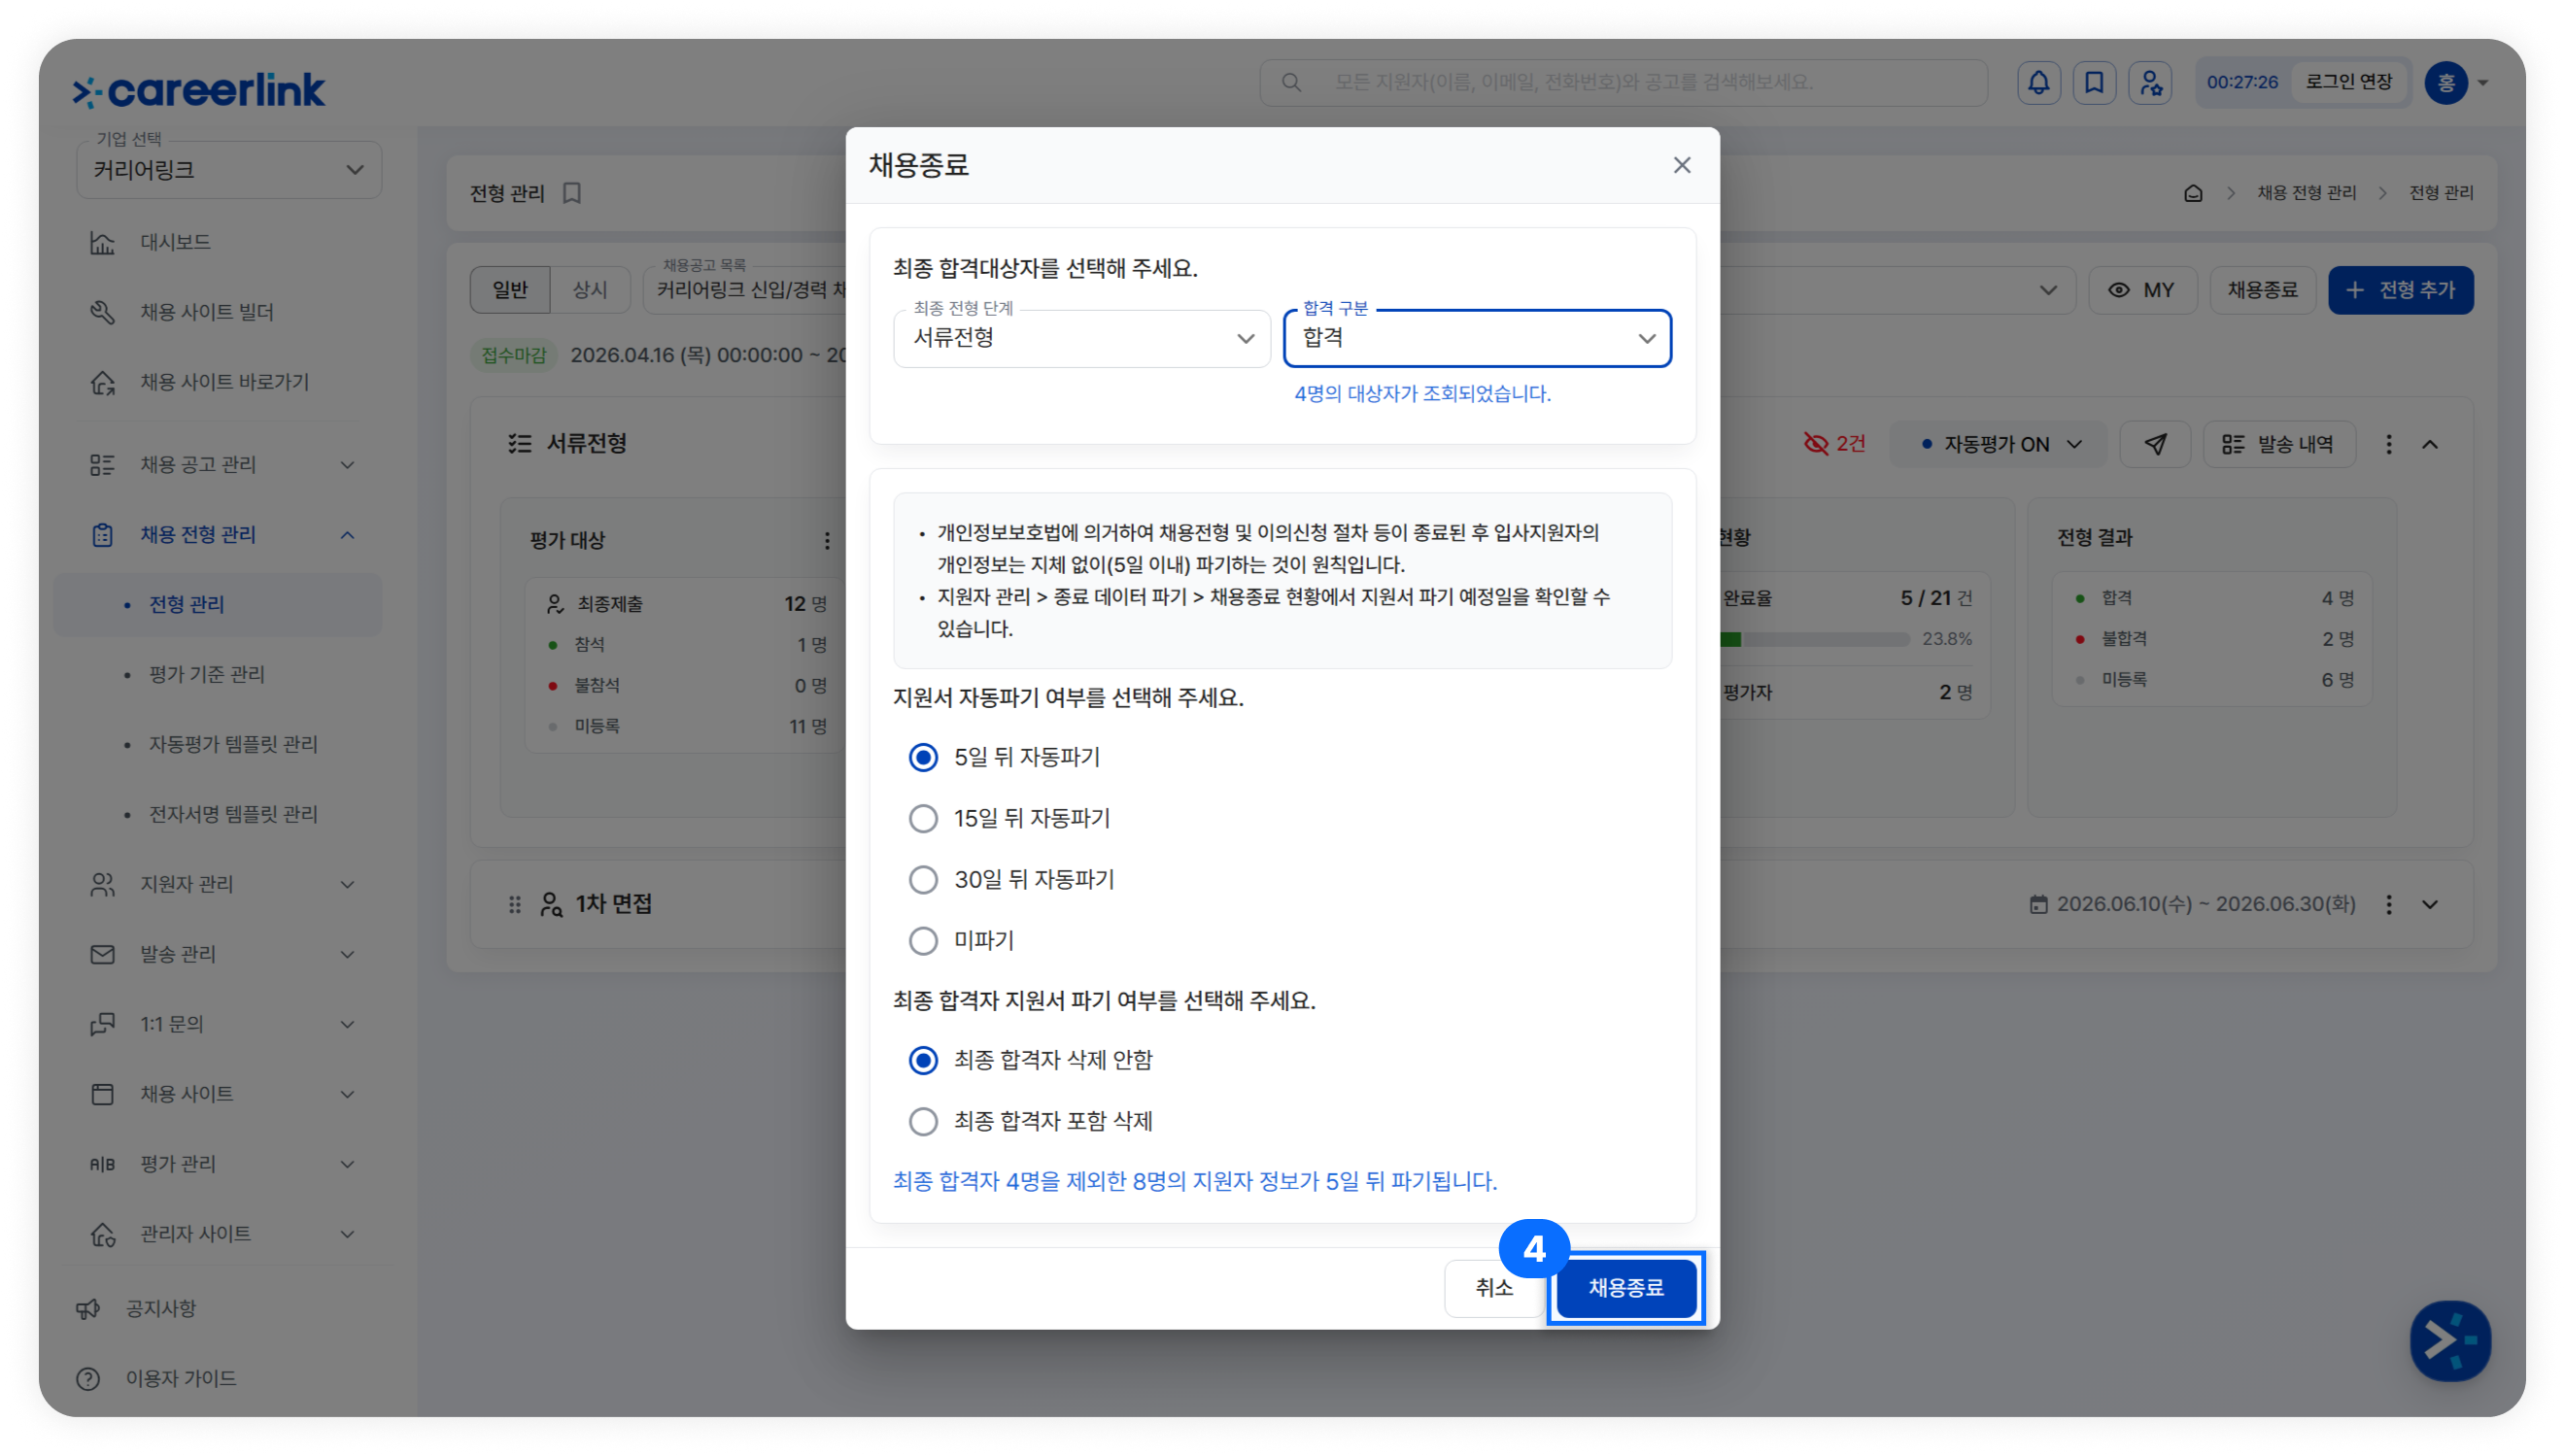2565x1456 pixels.
Task: Open the 최종 전형 단계 dropdown
Action: point(1082,338)
